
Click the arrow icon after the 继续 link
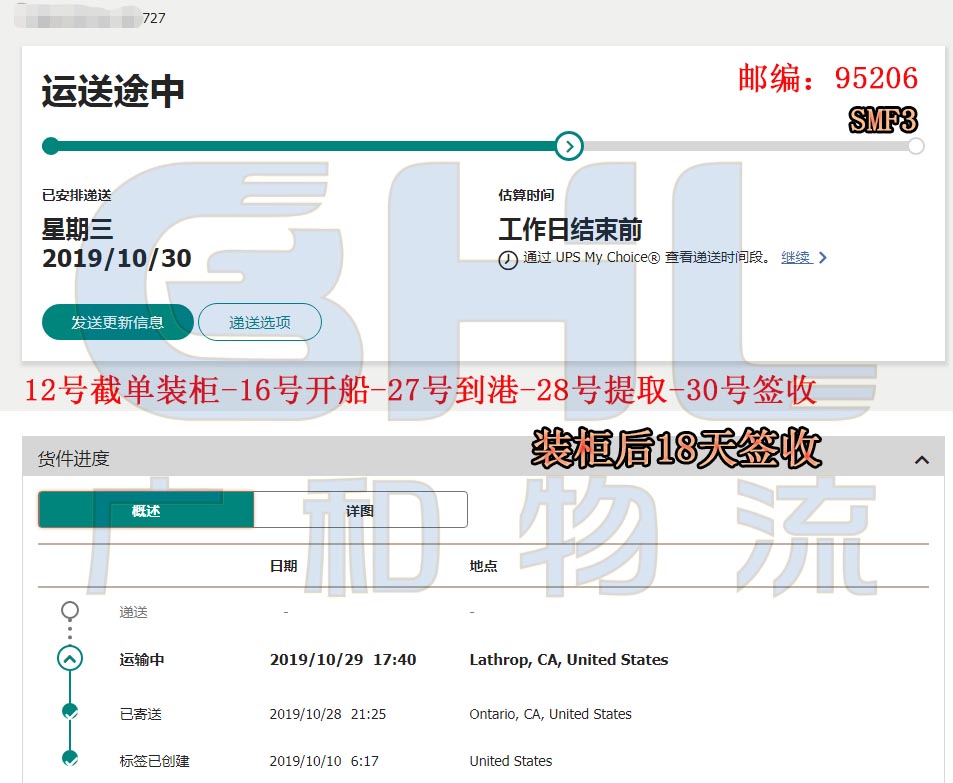823,258
